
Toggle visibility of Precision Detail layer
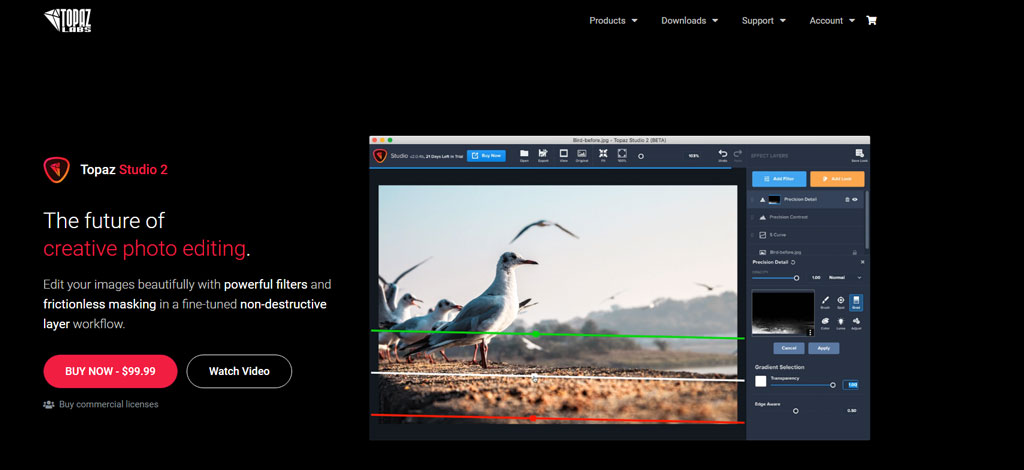tap(855, 199)
